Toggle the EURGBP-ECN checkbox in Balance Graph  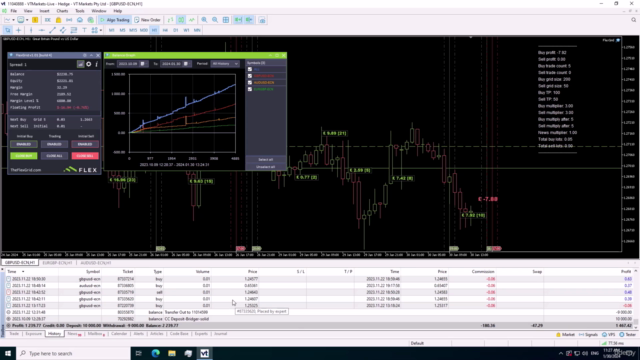250,89
